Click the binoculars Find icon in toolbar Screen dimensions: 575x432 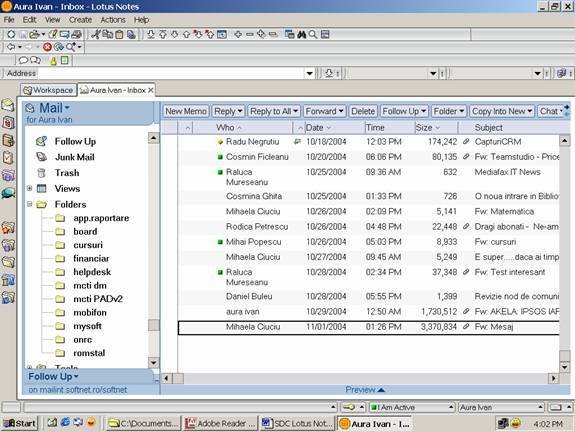coord(301,34)
